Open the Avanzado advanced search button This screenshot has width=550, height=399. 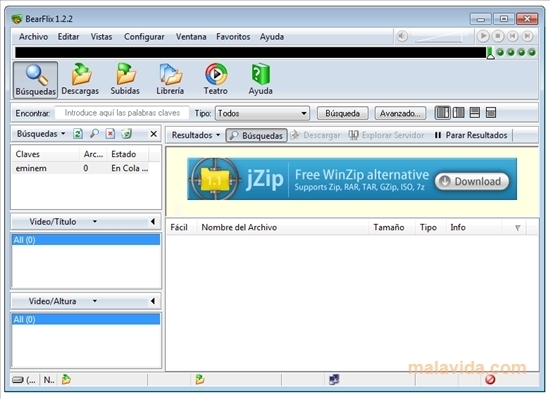tap(400, 113)
